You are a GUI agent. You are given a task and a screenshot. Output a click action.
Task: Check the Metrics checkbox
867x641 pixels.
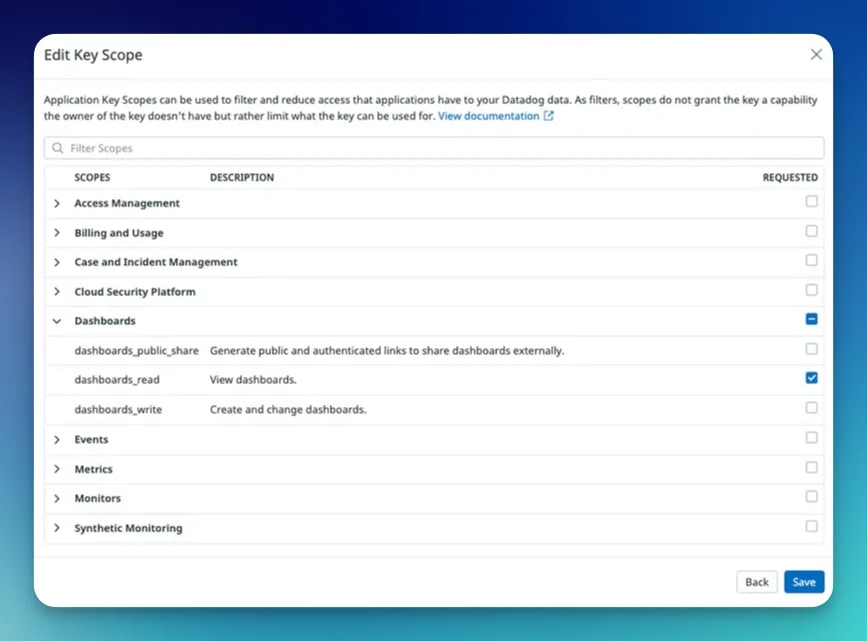pos(811,467)
